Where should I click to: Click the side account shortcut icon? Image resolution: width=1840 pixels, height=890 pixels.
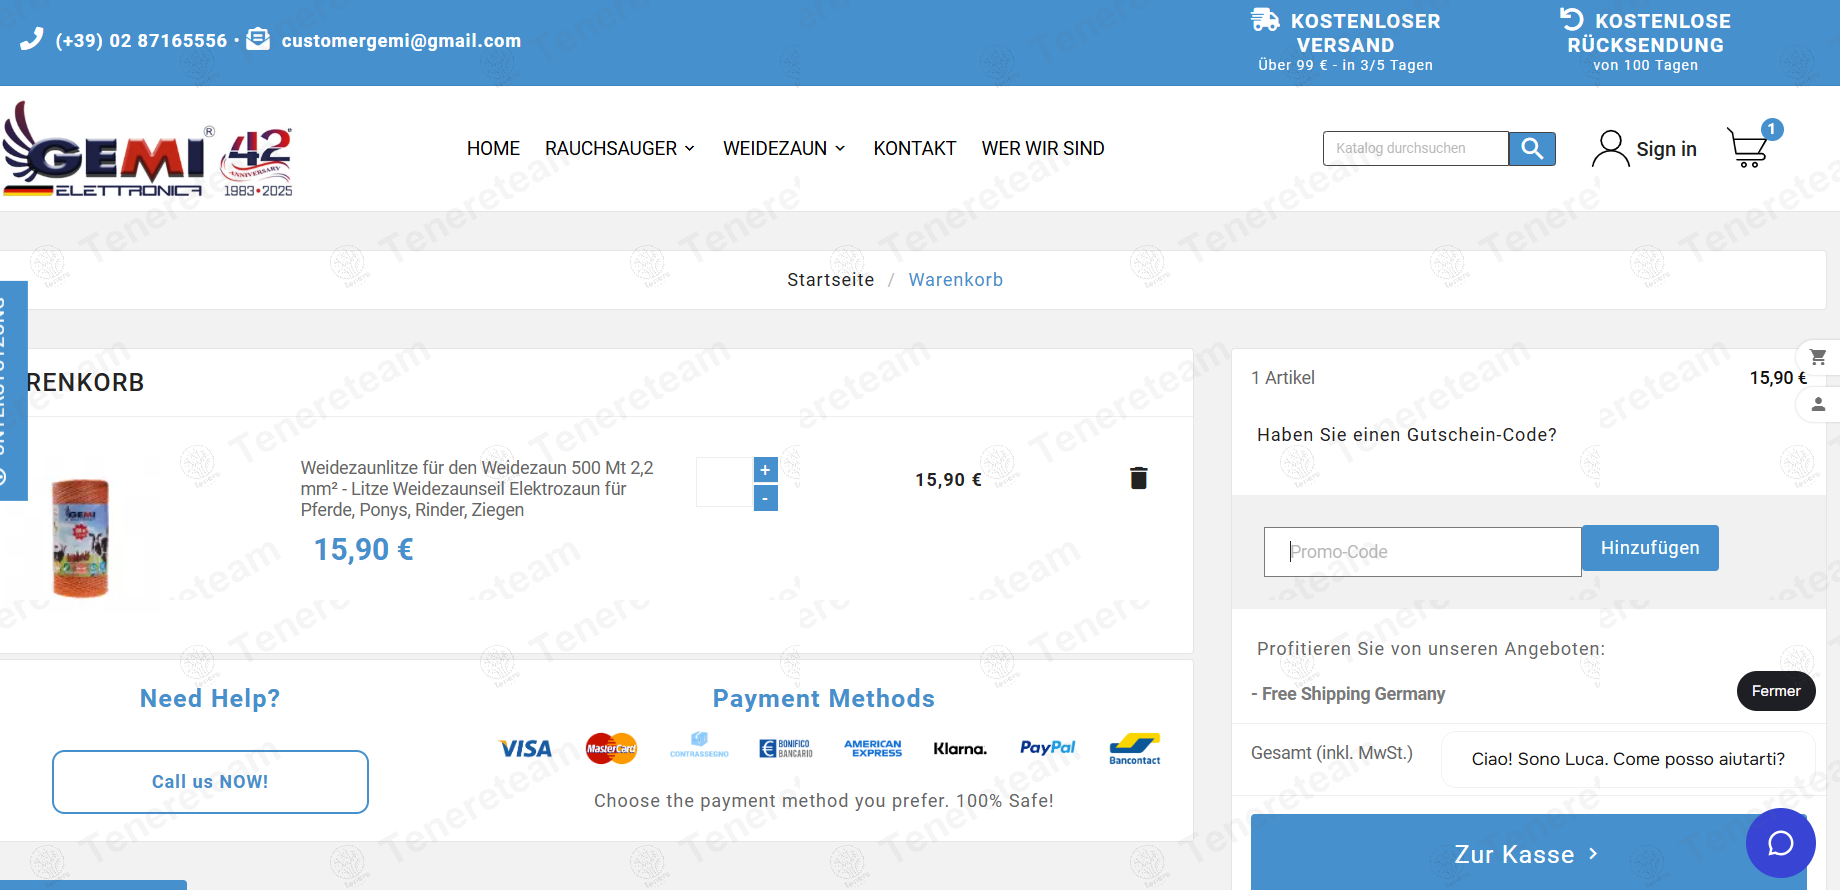(1818, 404)
